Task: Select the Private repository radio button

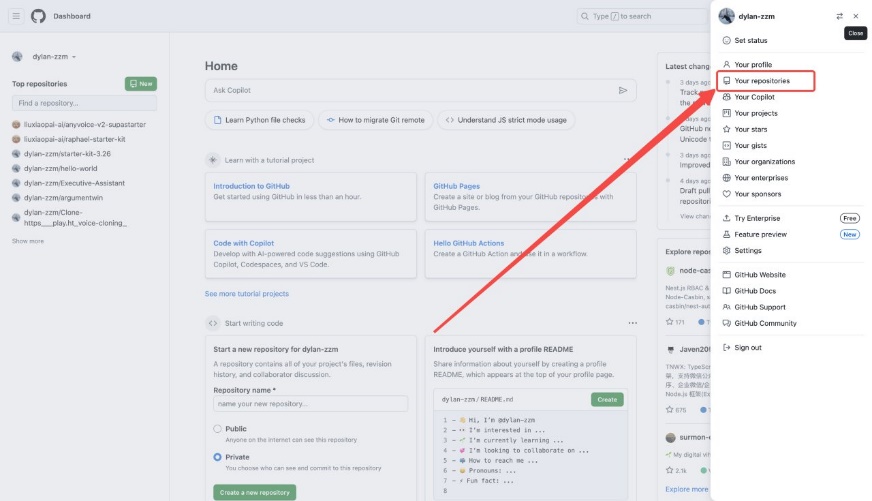Action: click(218, 457)
